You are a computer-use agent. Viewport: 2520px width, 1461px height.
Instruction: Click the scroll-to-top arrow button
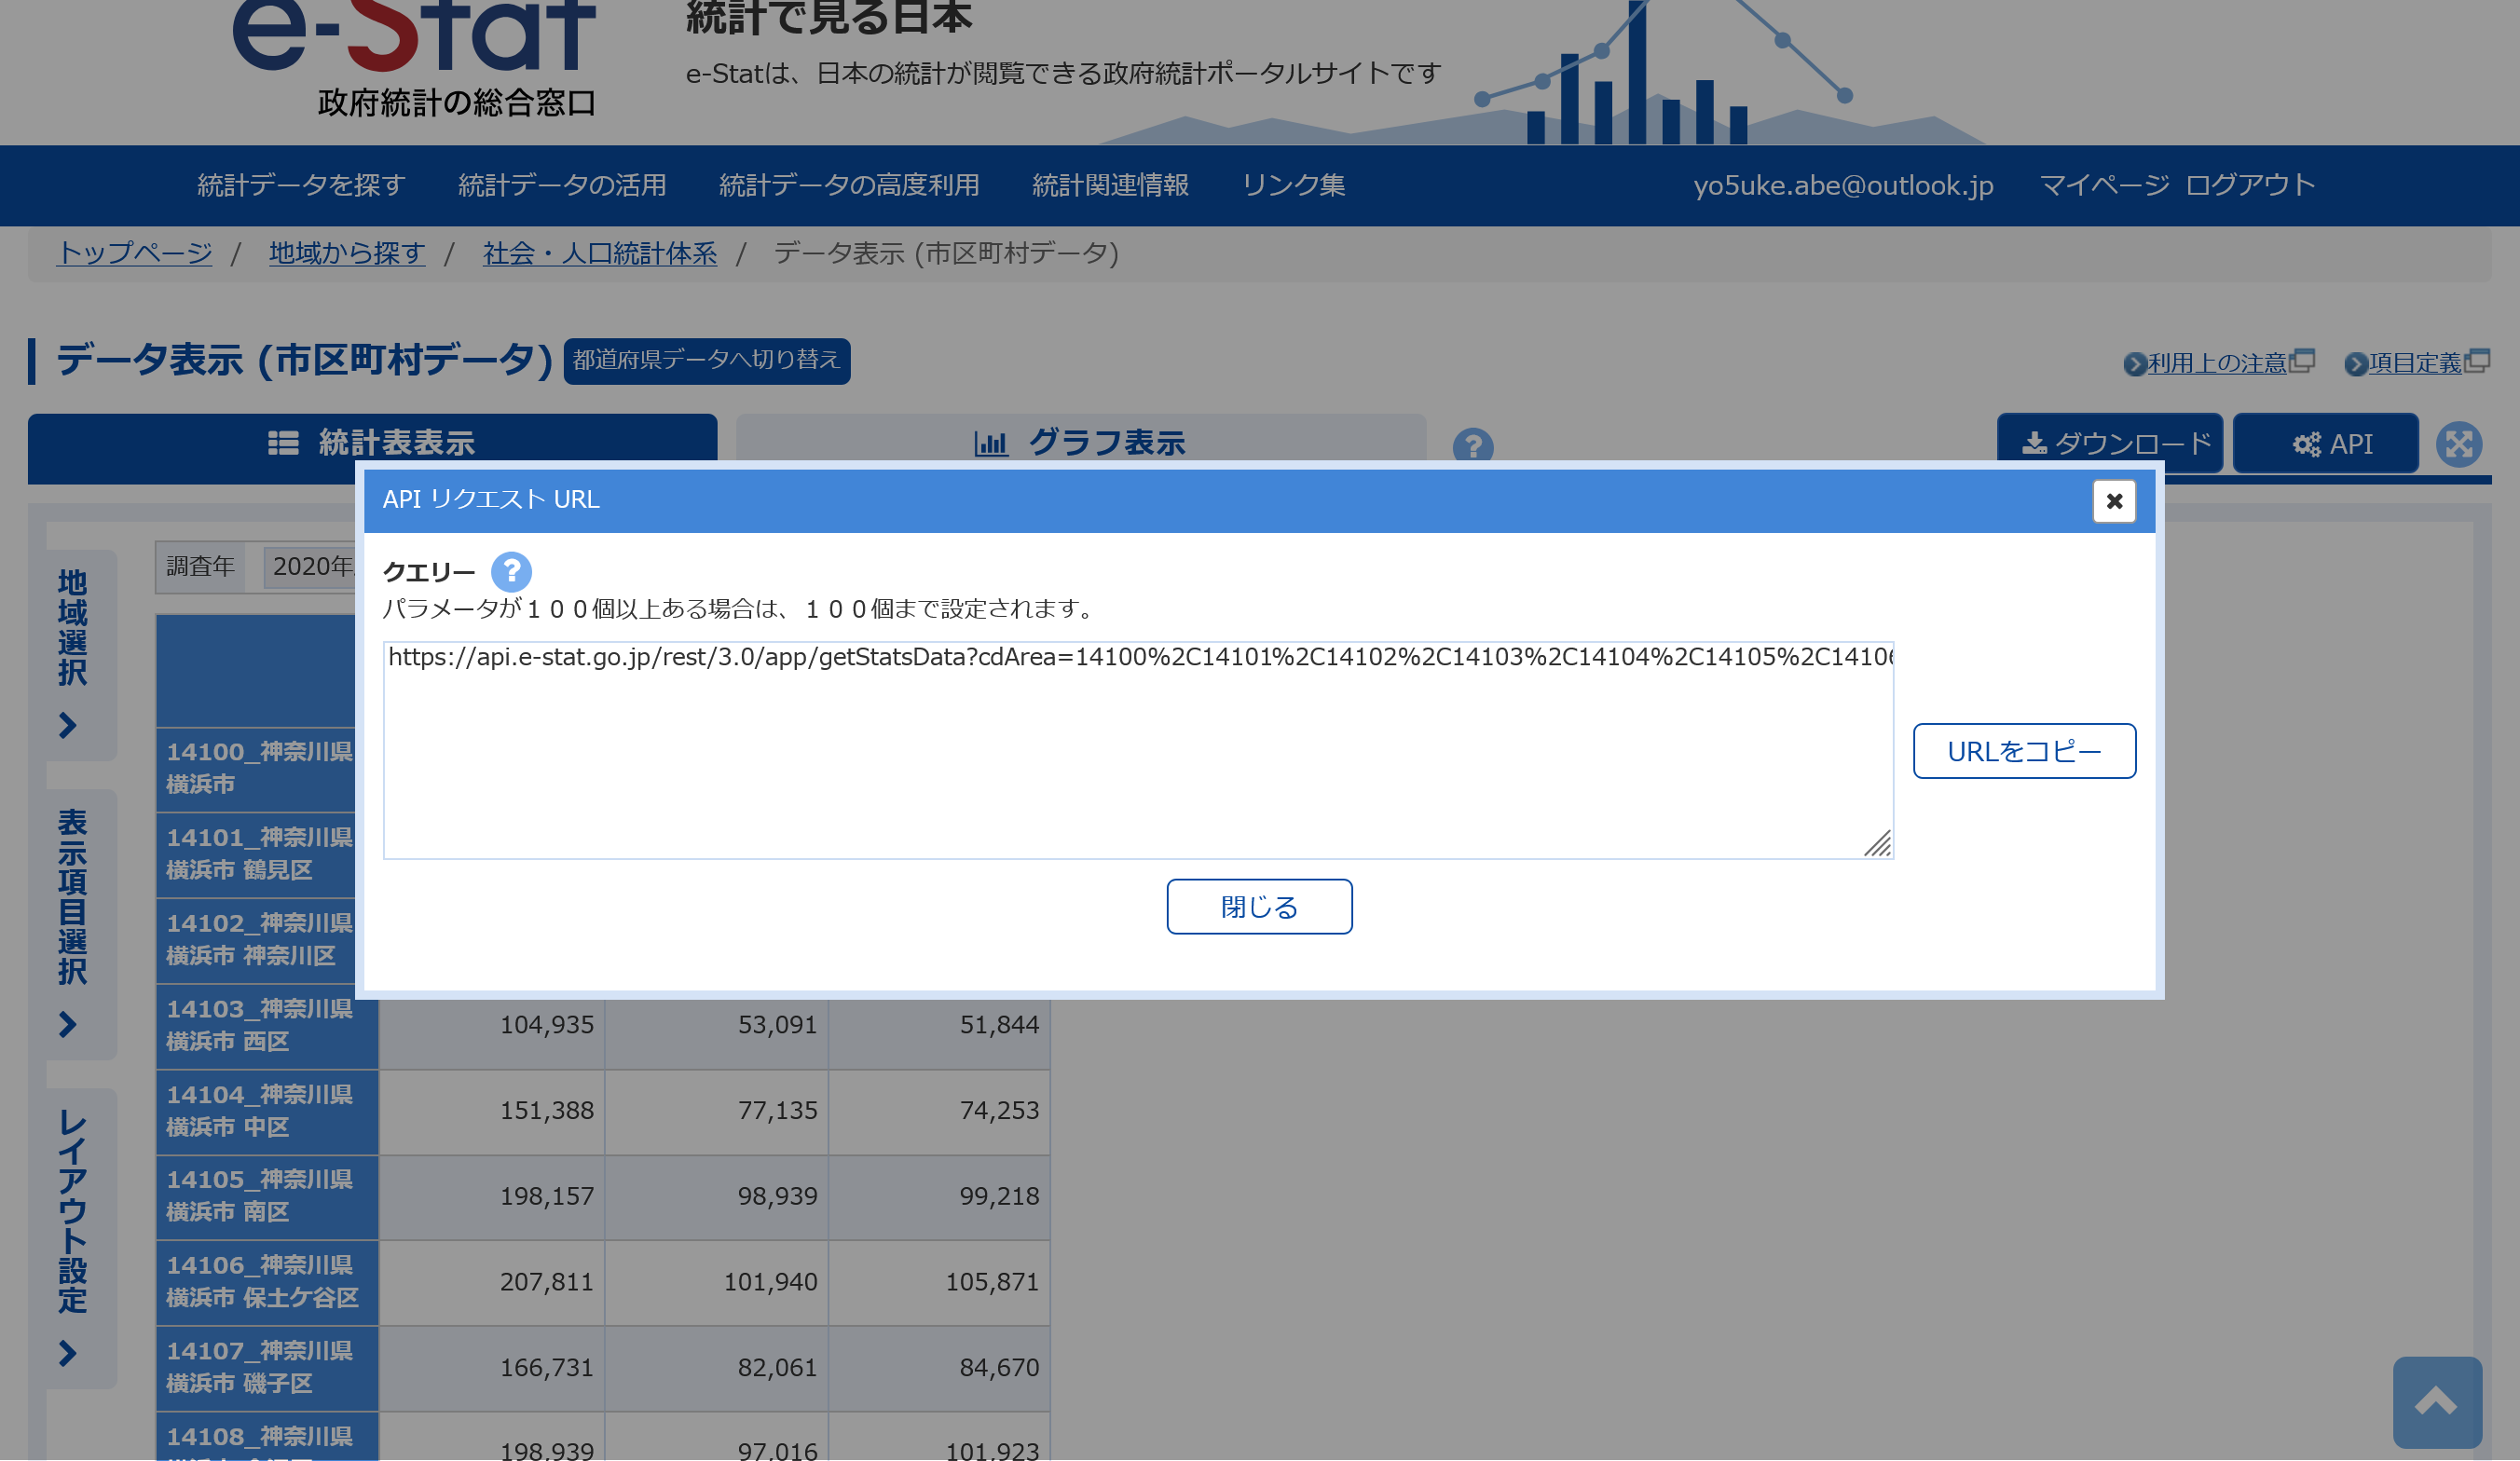click(x=2436, y=1401)
